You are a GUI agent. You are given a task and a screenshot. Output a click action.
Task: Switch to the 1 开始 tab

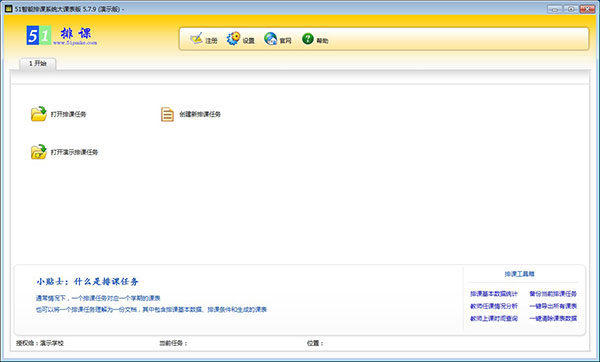[x=38, y=64]
